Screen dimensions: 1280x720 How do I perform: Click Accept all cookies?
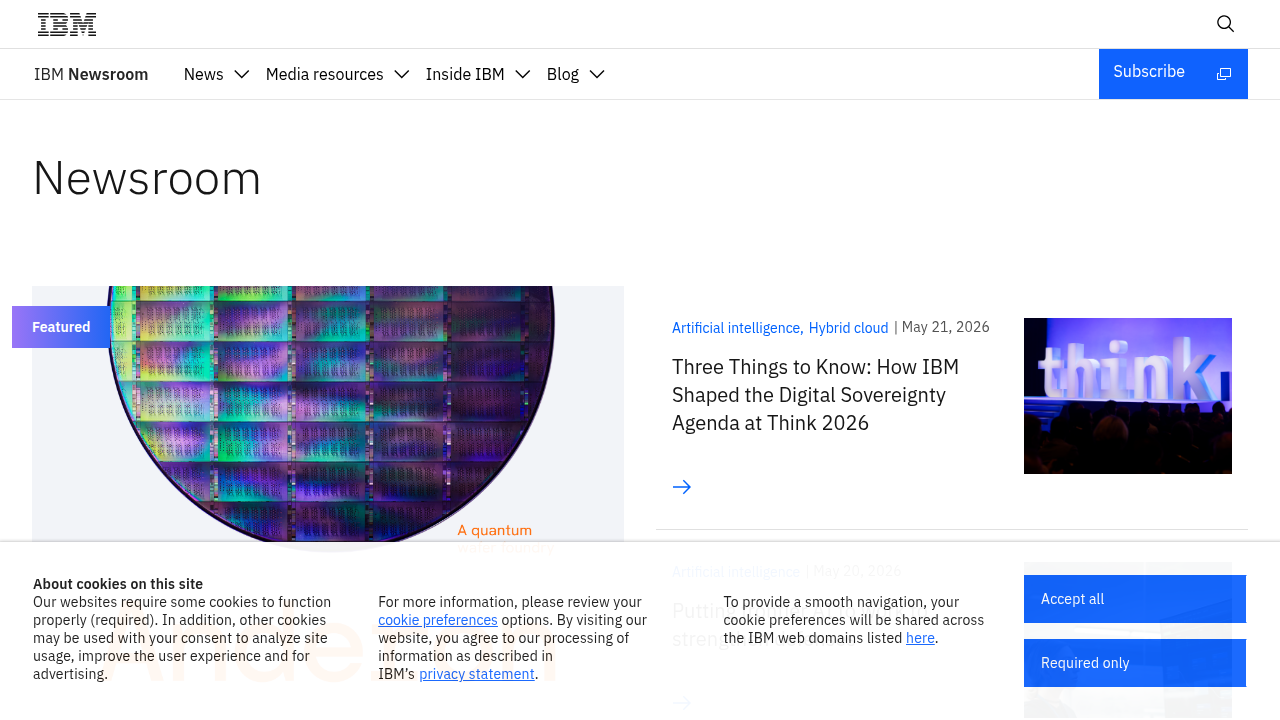click(x=1135, y=599)
